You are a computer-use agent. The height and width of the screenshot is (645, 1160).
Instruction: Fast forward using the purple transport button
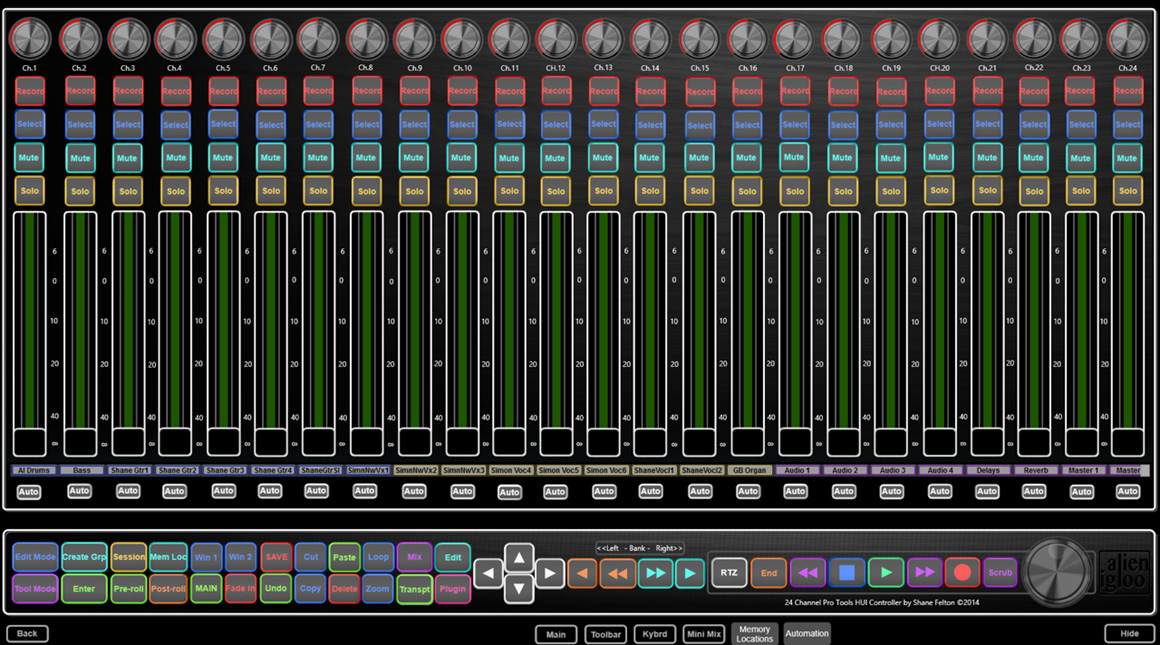click(925, 573)
